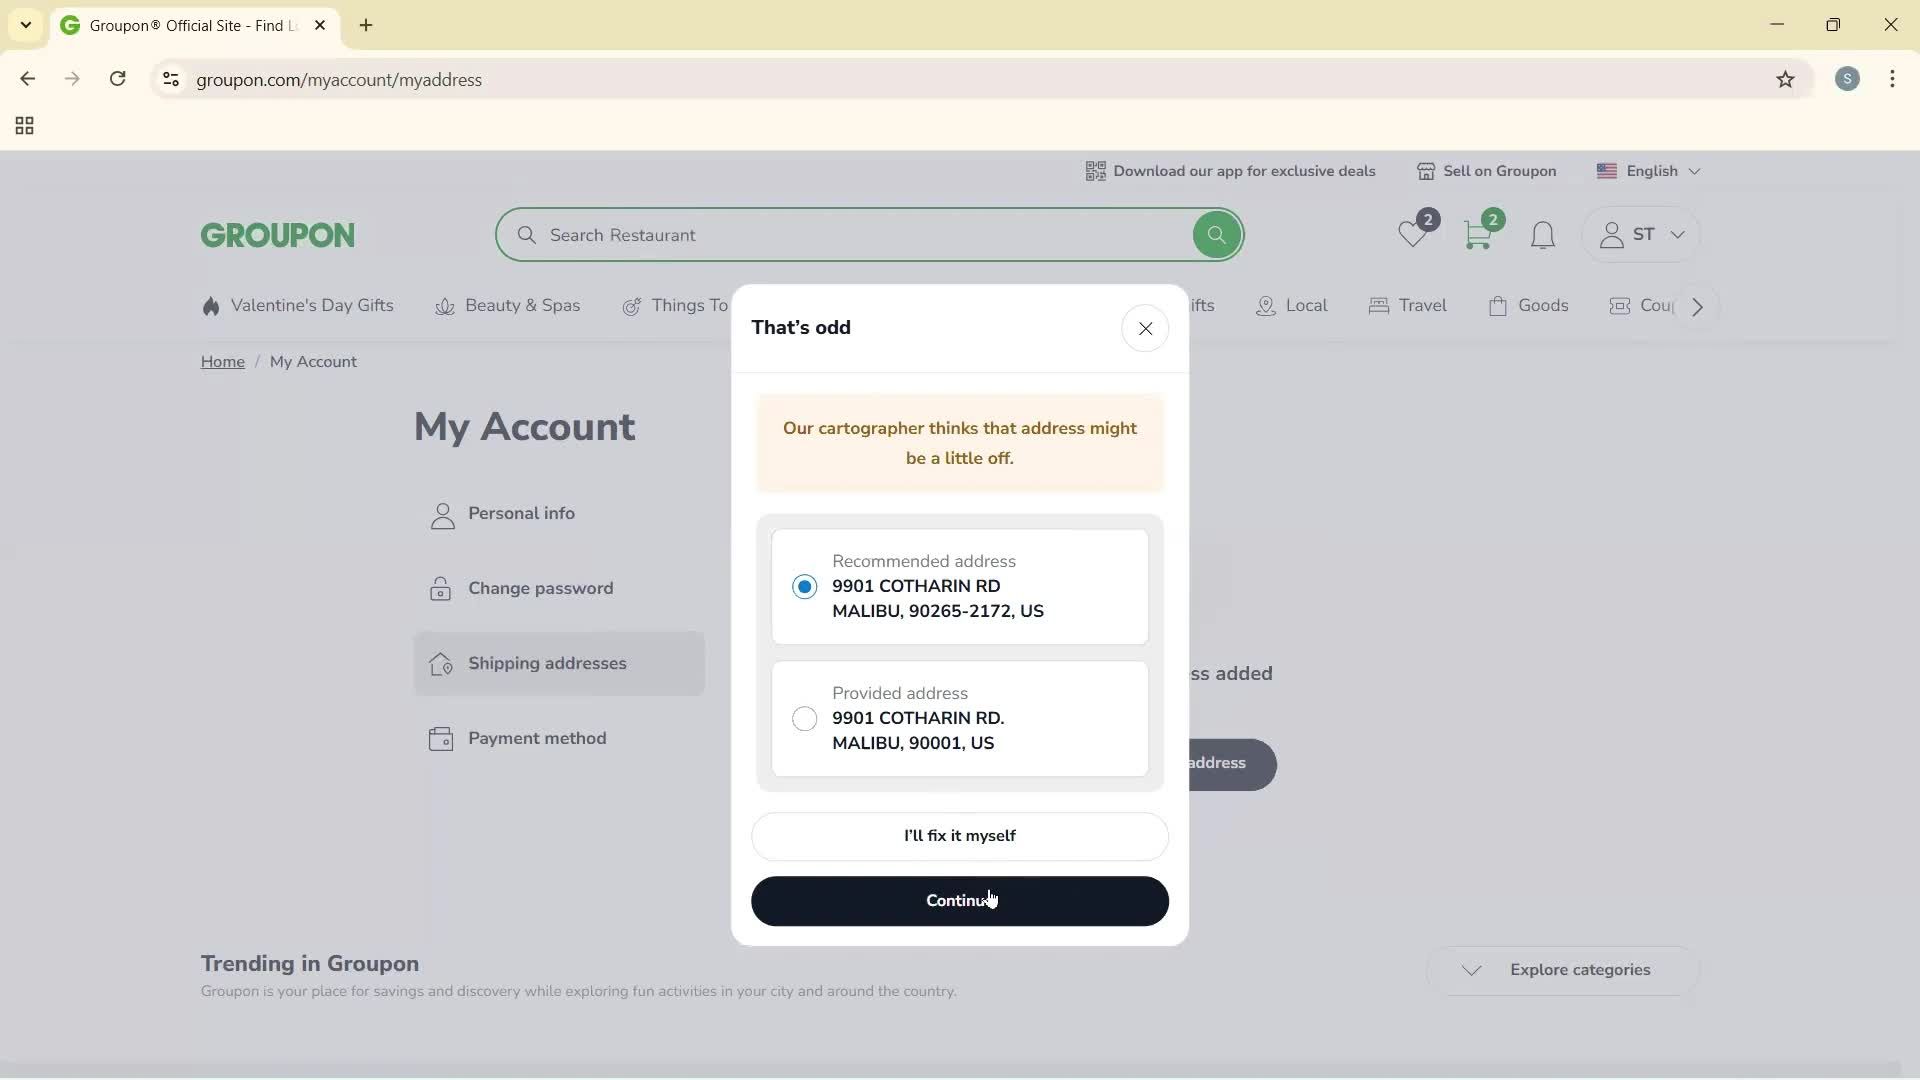Choose I'll fix it myself

[x=959, y=836]
